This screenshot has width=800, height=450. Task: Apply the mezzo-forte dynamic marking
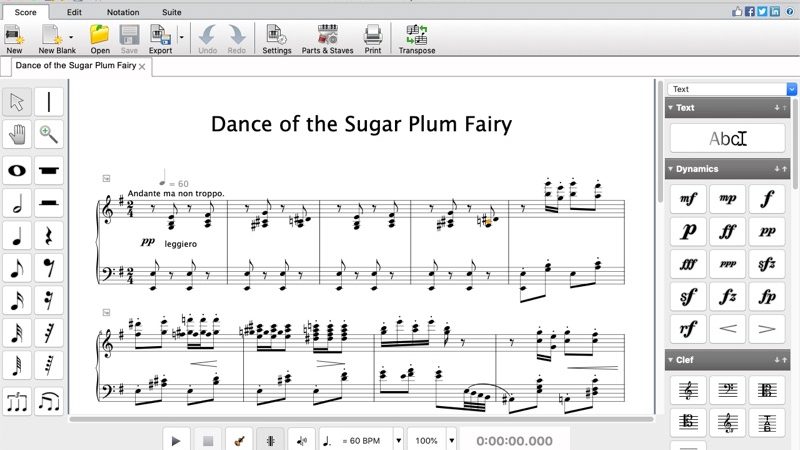688,198
